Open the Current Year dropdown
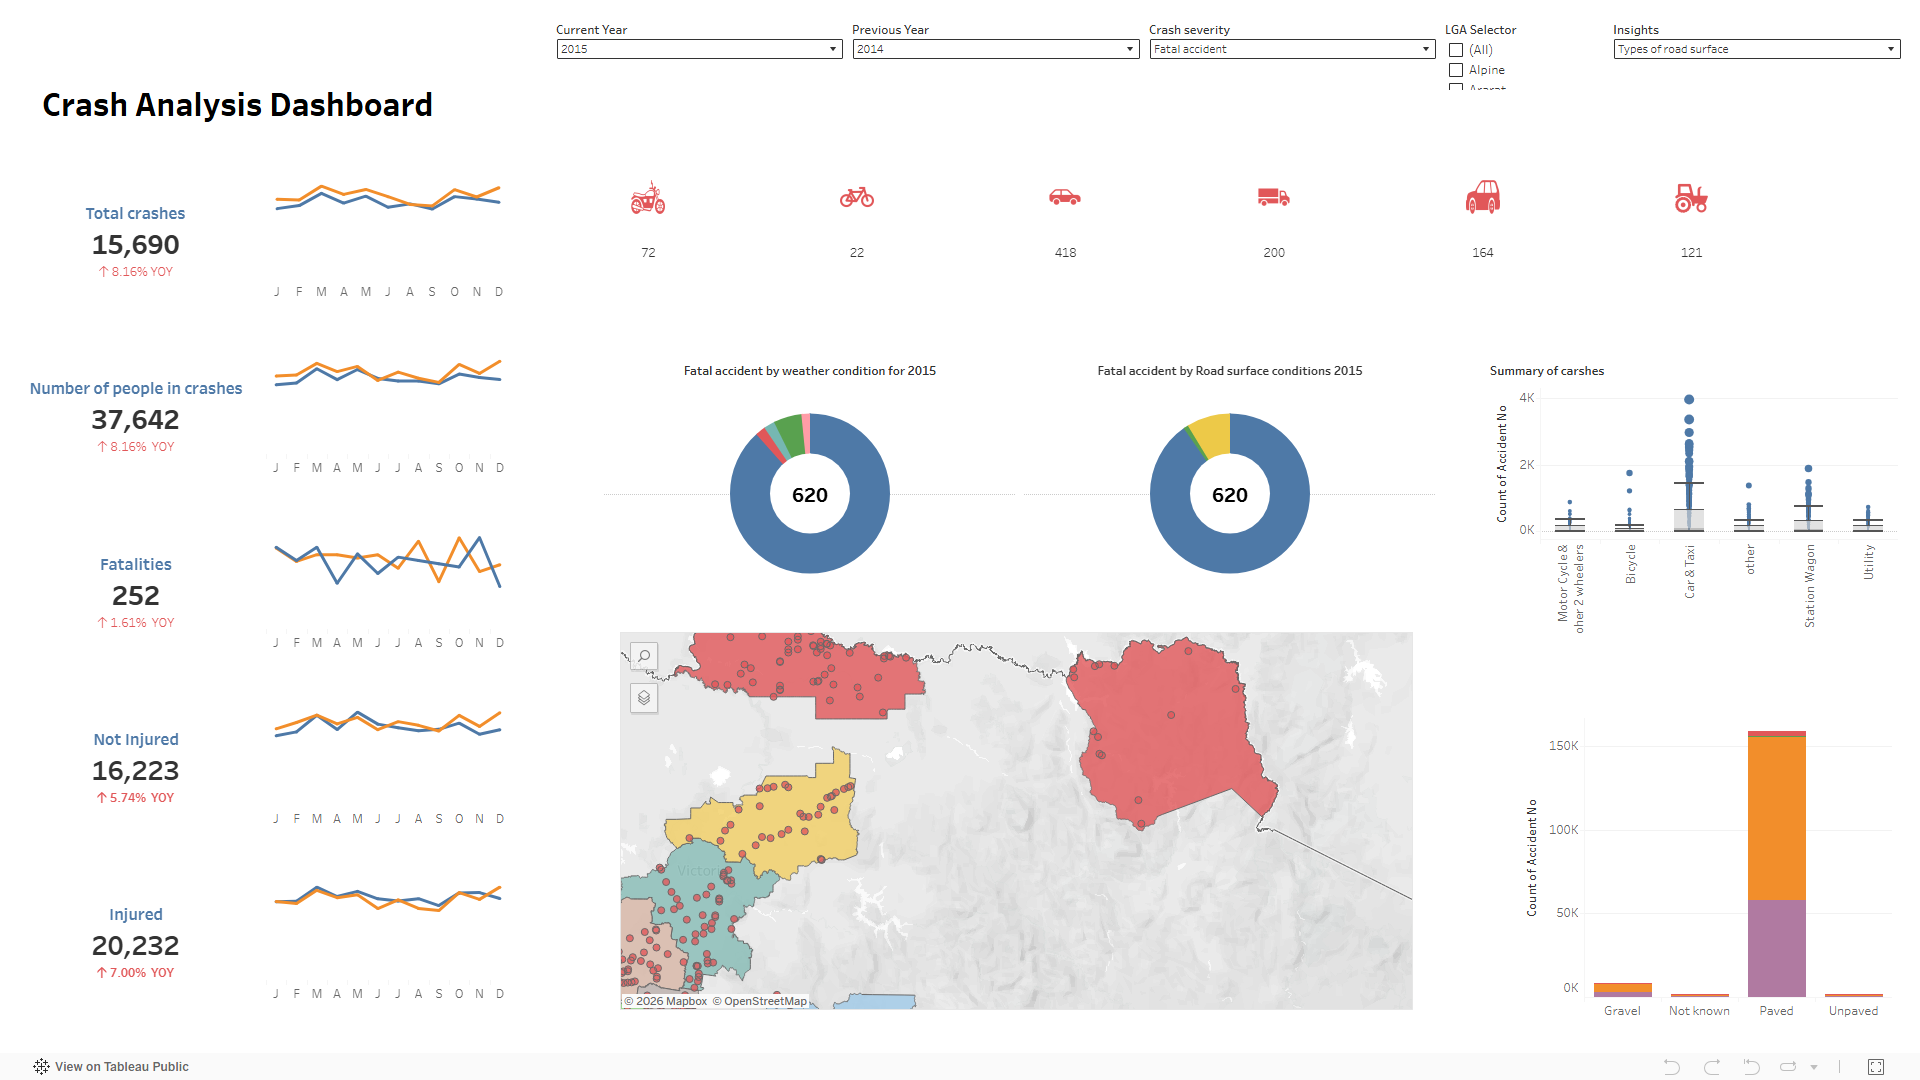Screen dimensions: 1920x1080 point(832,49)
